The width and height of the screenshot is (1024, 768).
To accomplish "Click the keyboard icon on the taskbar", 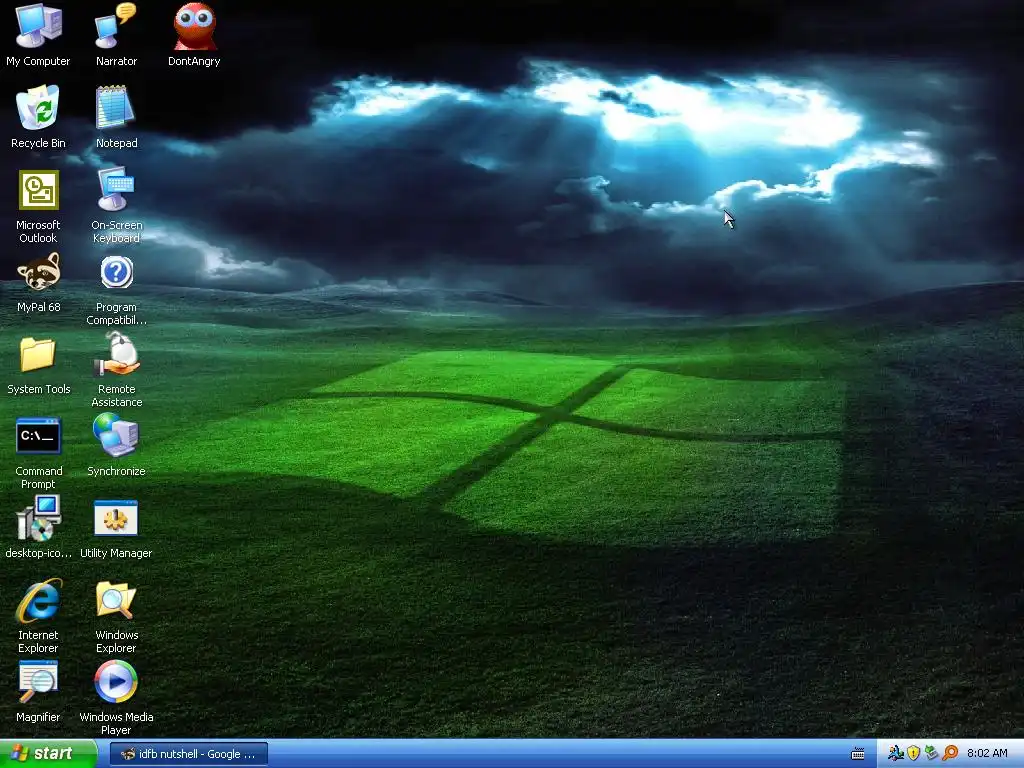I will (858, 754).
